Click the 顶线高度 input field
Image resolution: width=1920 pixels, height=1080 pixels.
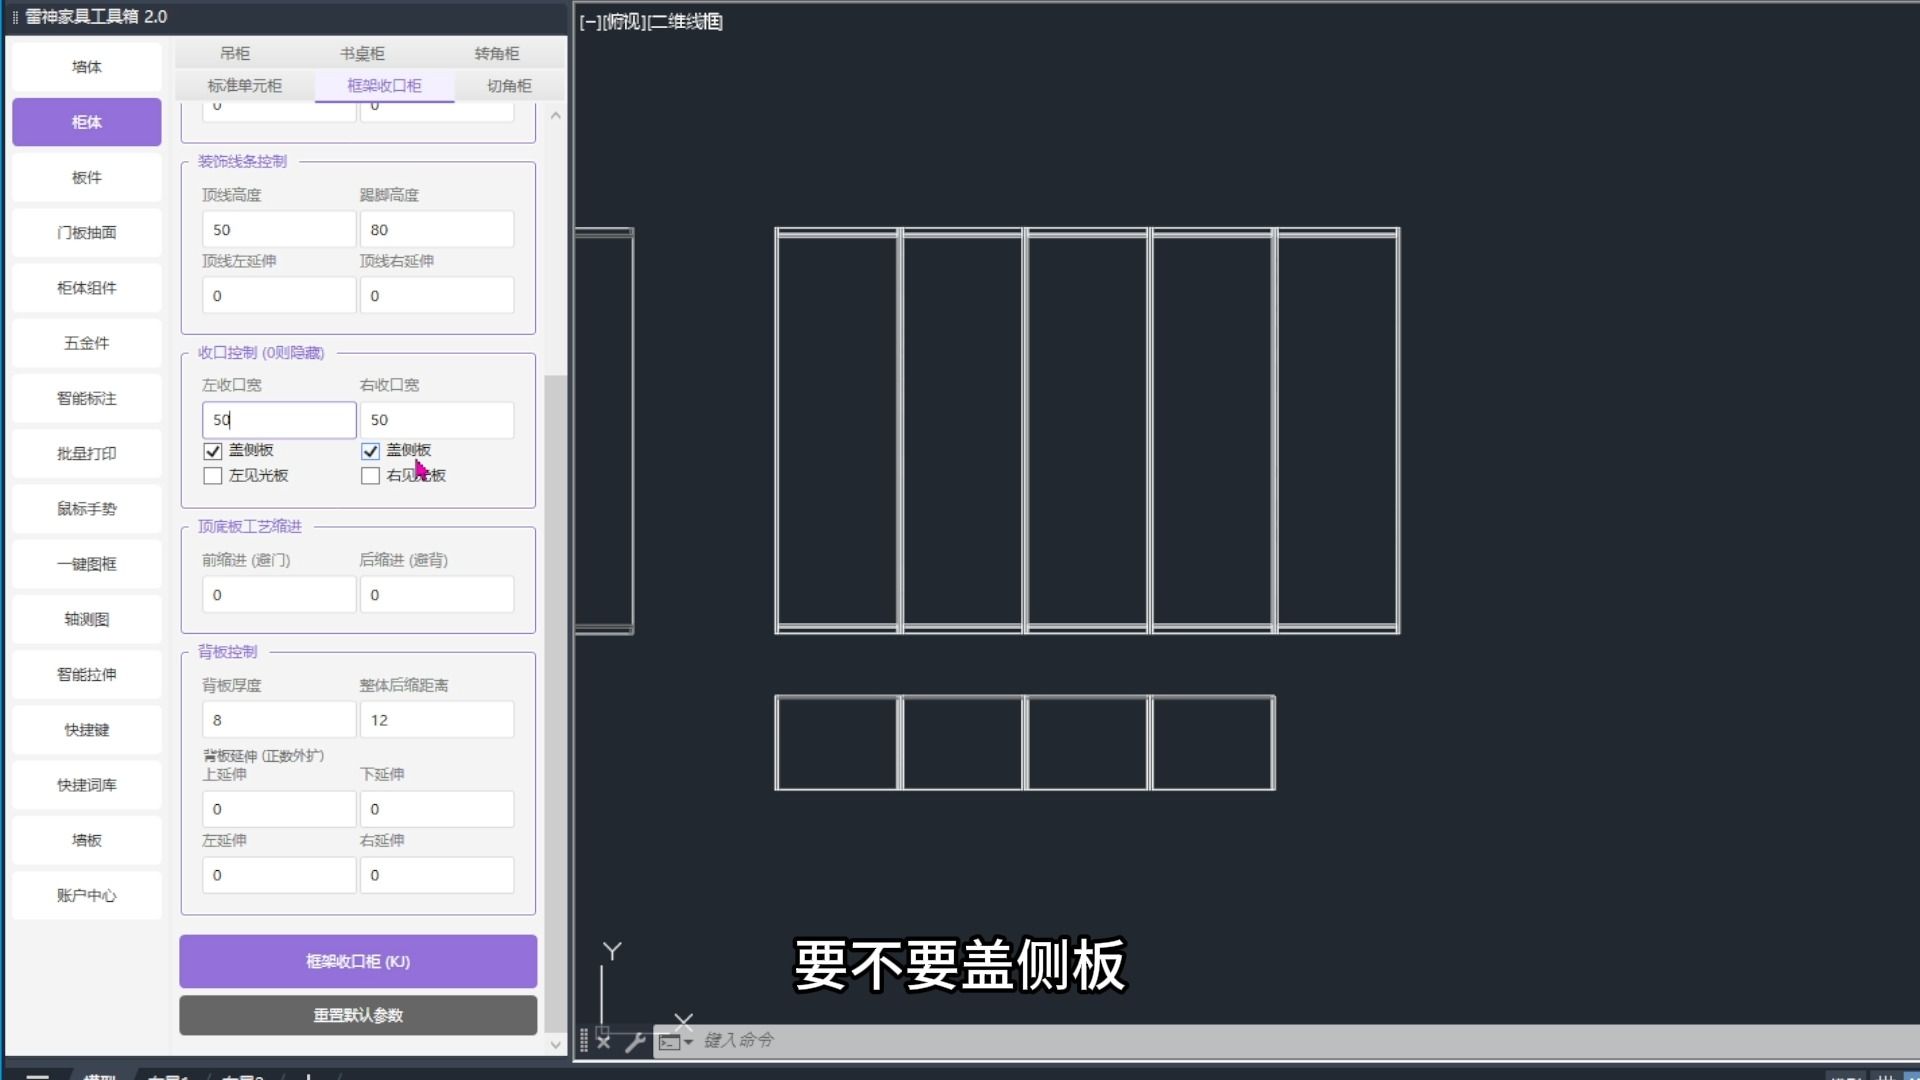pyautogui.click(x=279, y=230)
